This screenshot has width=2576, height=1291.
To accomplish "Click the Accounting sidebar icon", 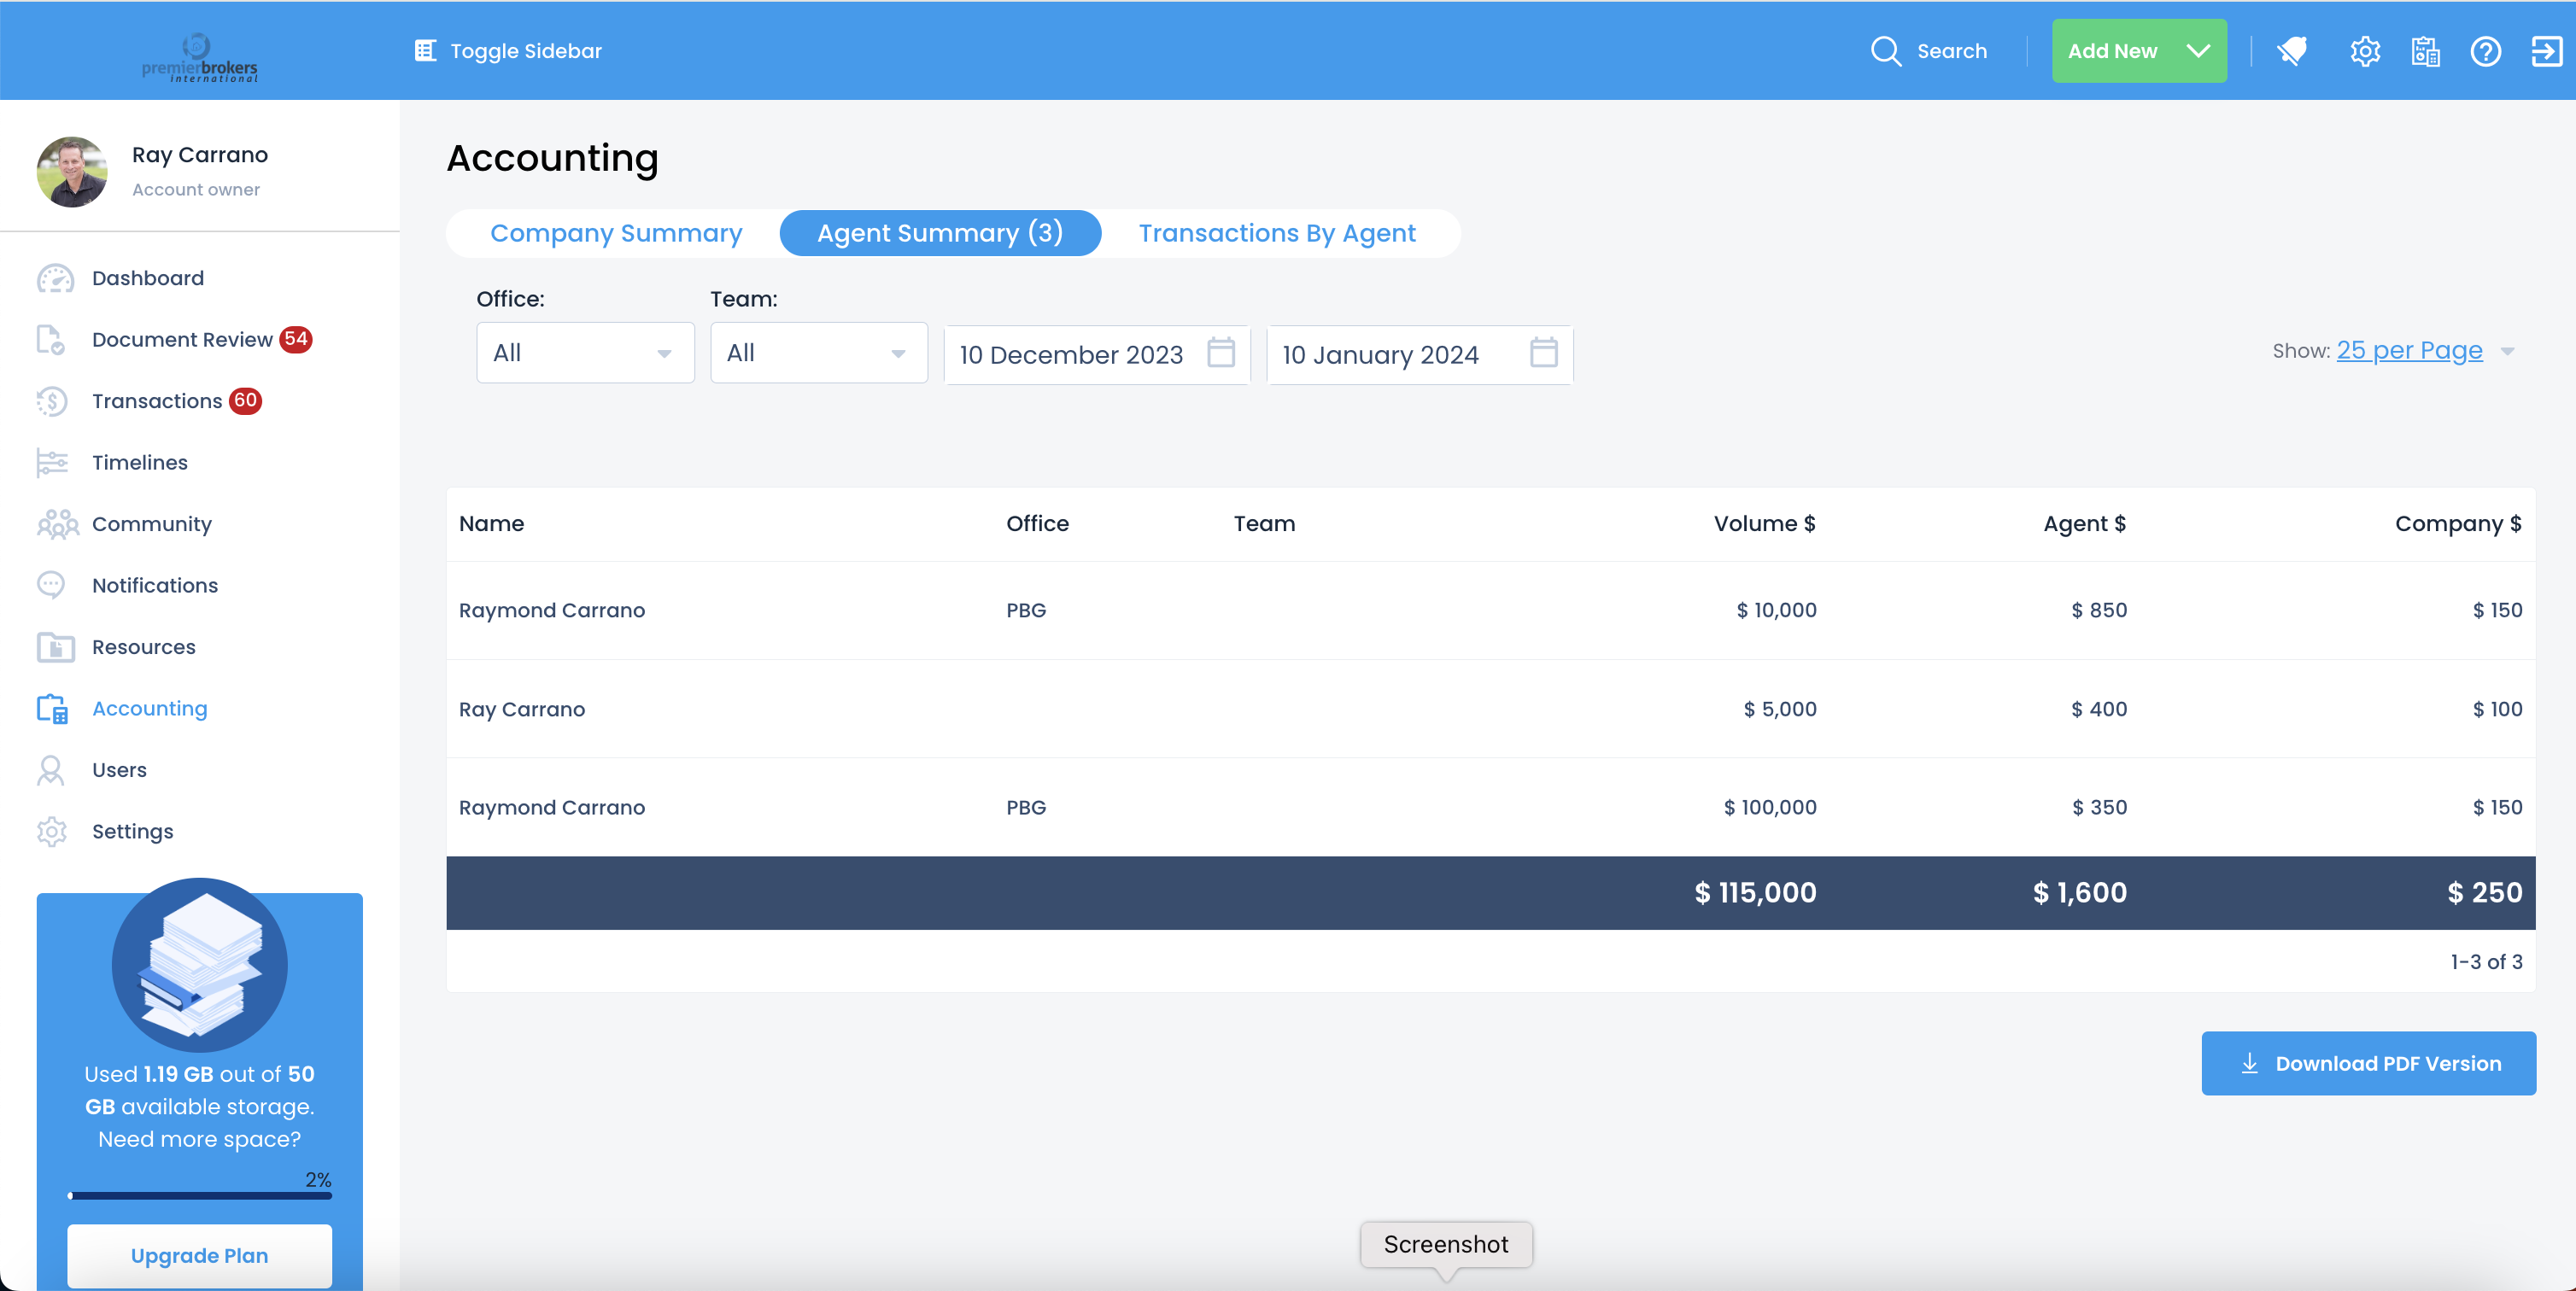I will (x=52, y=709).
